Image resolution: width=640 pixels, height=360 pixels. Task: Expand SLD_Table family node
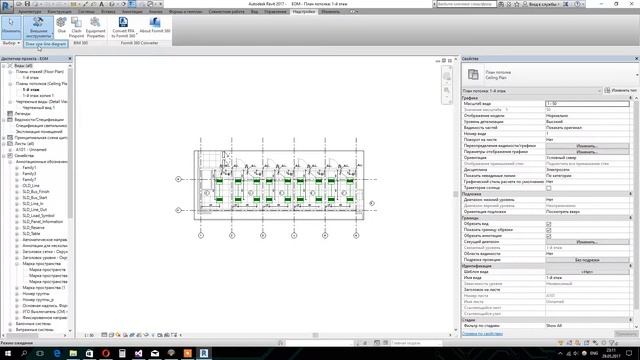tap(17, 233)
